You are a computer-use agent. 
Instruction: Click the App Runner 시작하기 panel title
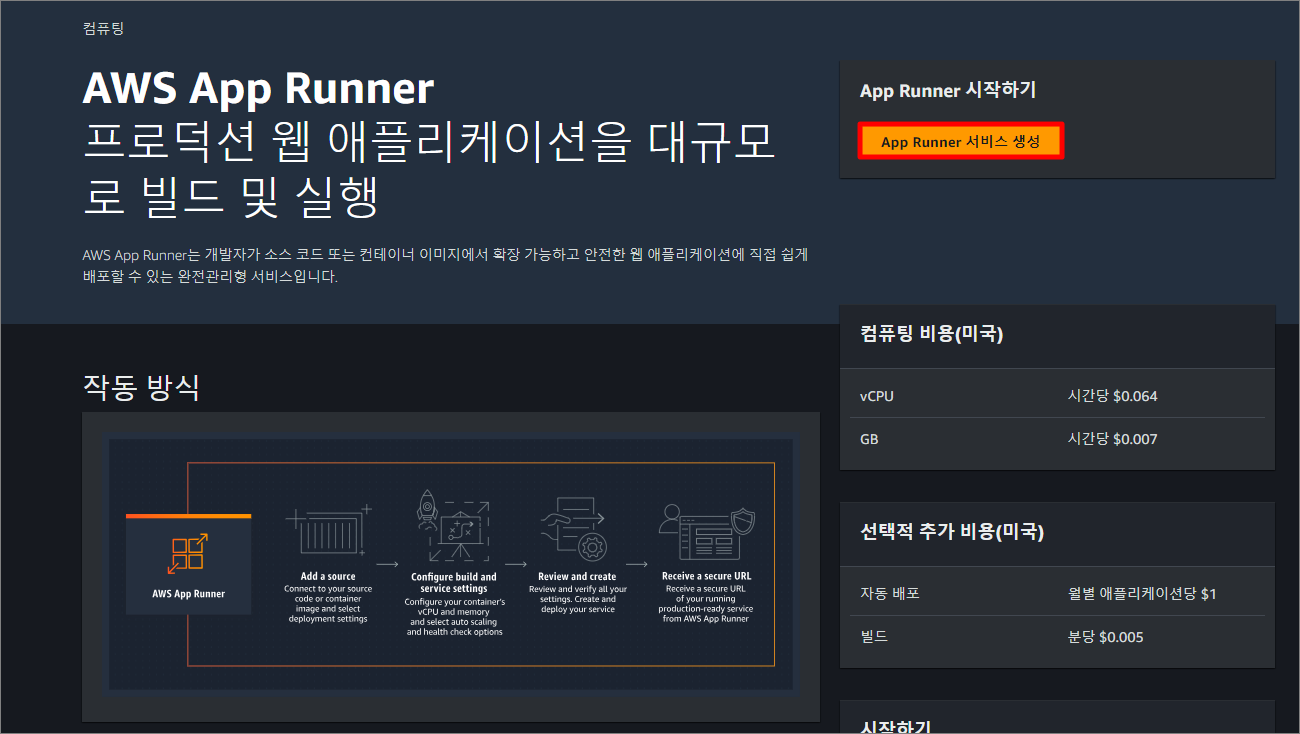(948, 90)
